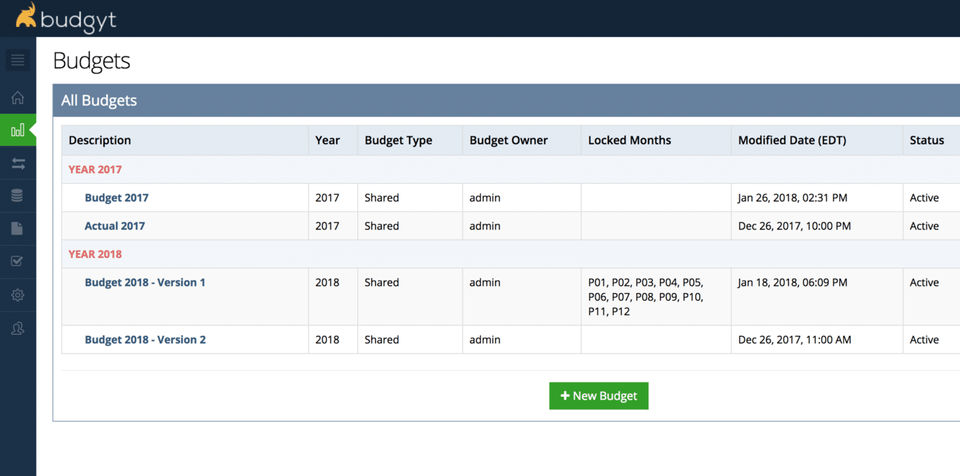Open the settings gear sidebar icon
Viewport: 960px width, 476px height.
point(17,295)
